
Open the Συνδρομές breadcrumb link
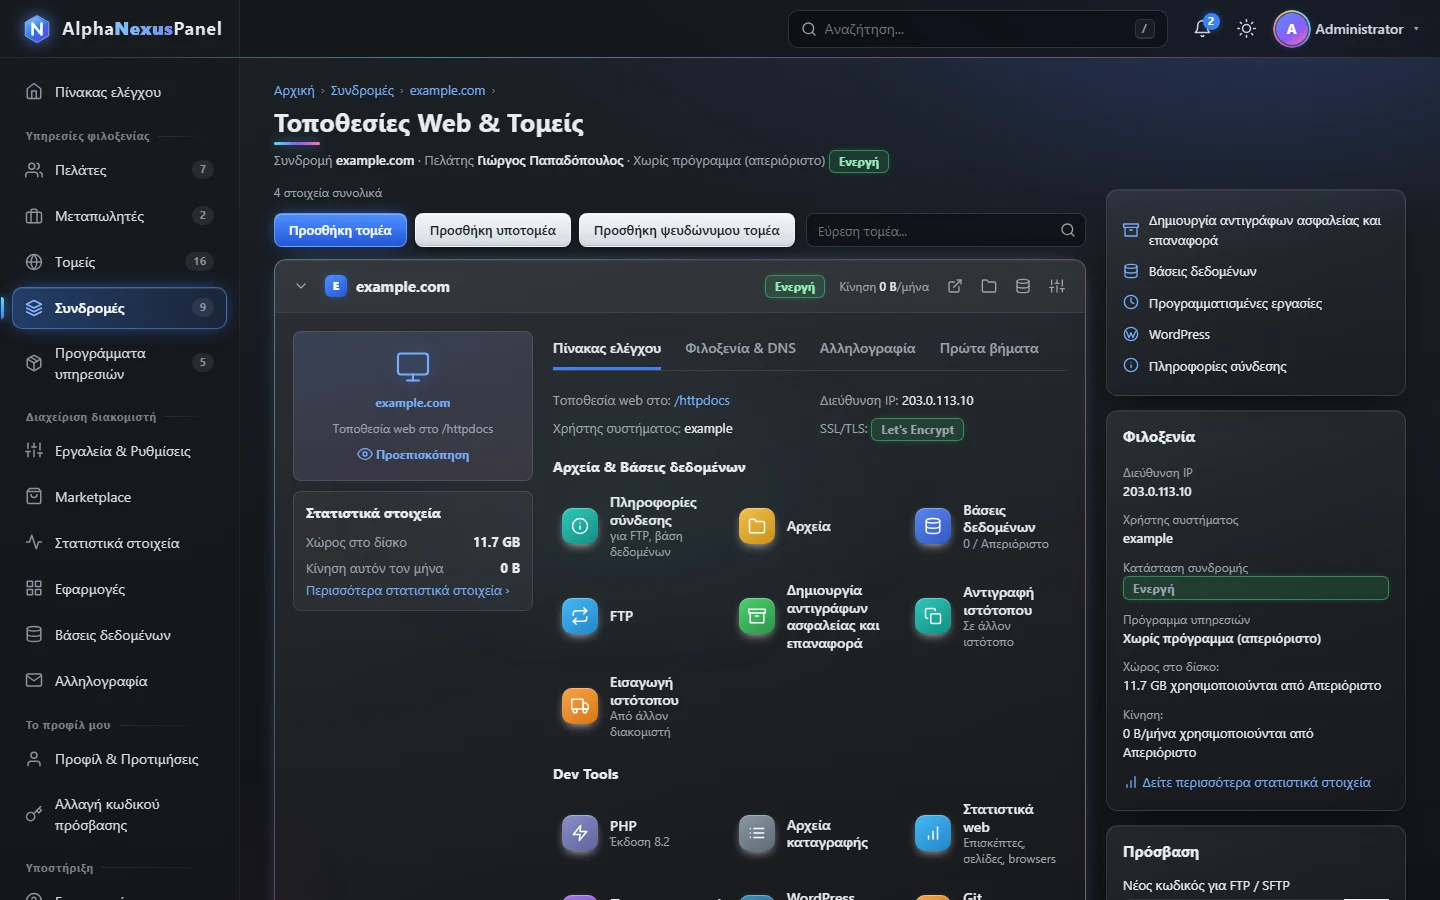362,90
